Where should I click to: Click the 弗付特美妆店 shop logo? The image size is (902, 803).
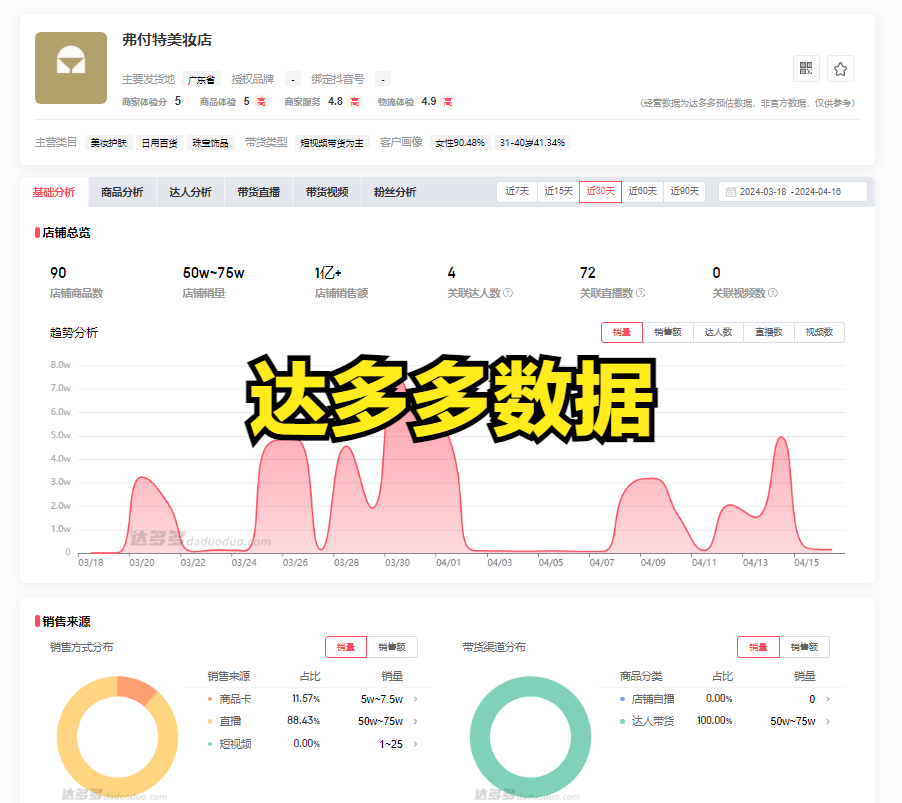[x=71, y=68]
